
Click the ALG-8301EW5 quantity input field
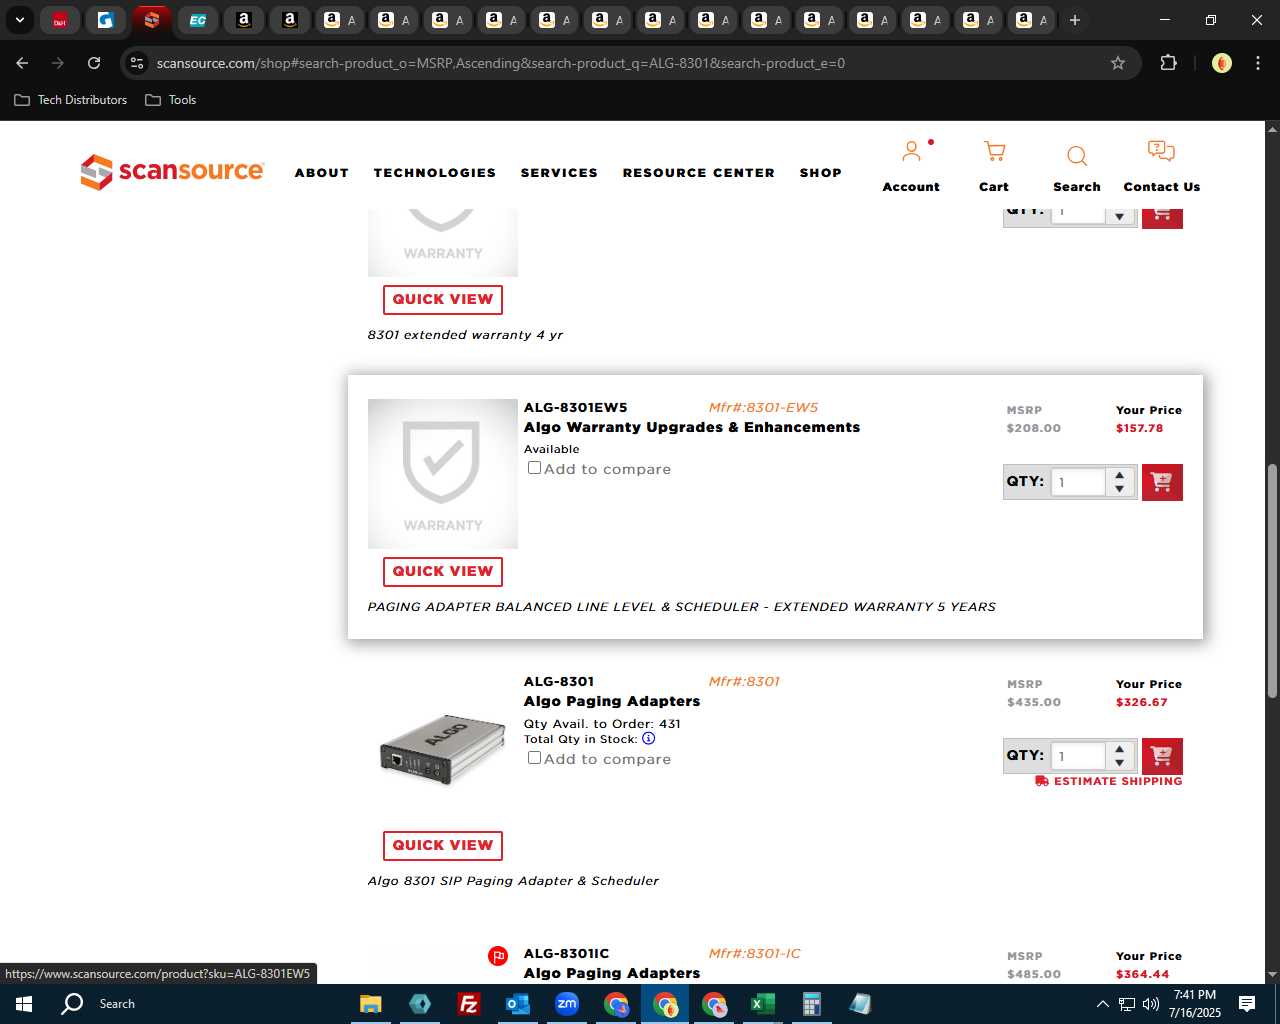[1079, 482]
